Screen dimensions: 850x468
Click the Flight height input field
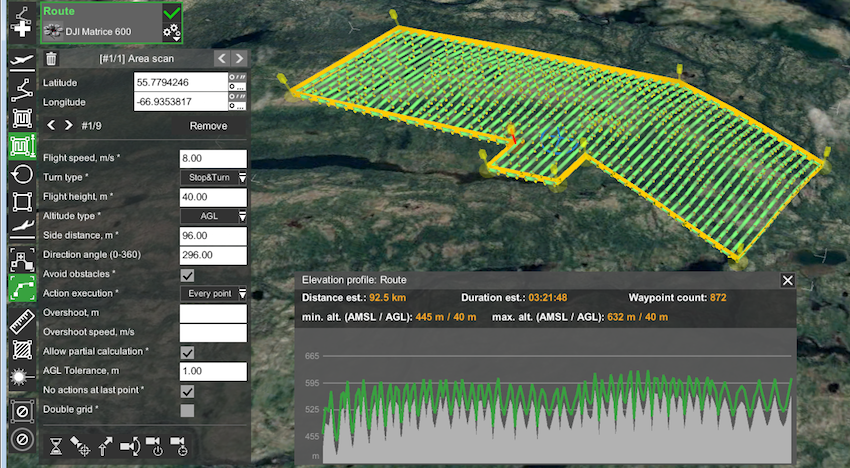click(x=212, y=197)
